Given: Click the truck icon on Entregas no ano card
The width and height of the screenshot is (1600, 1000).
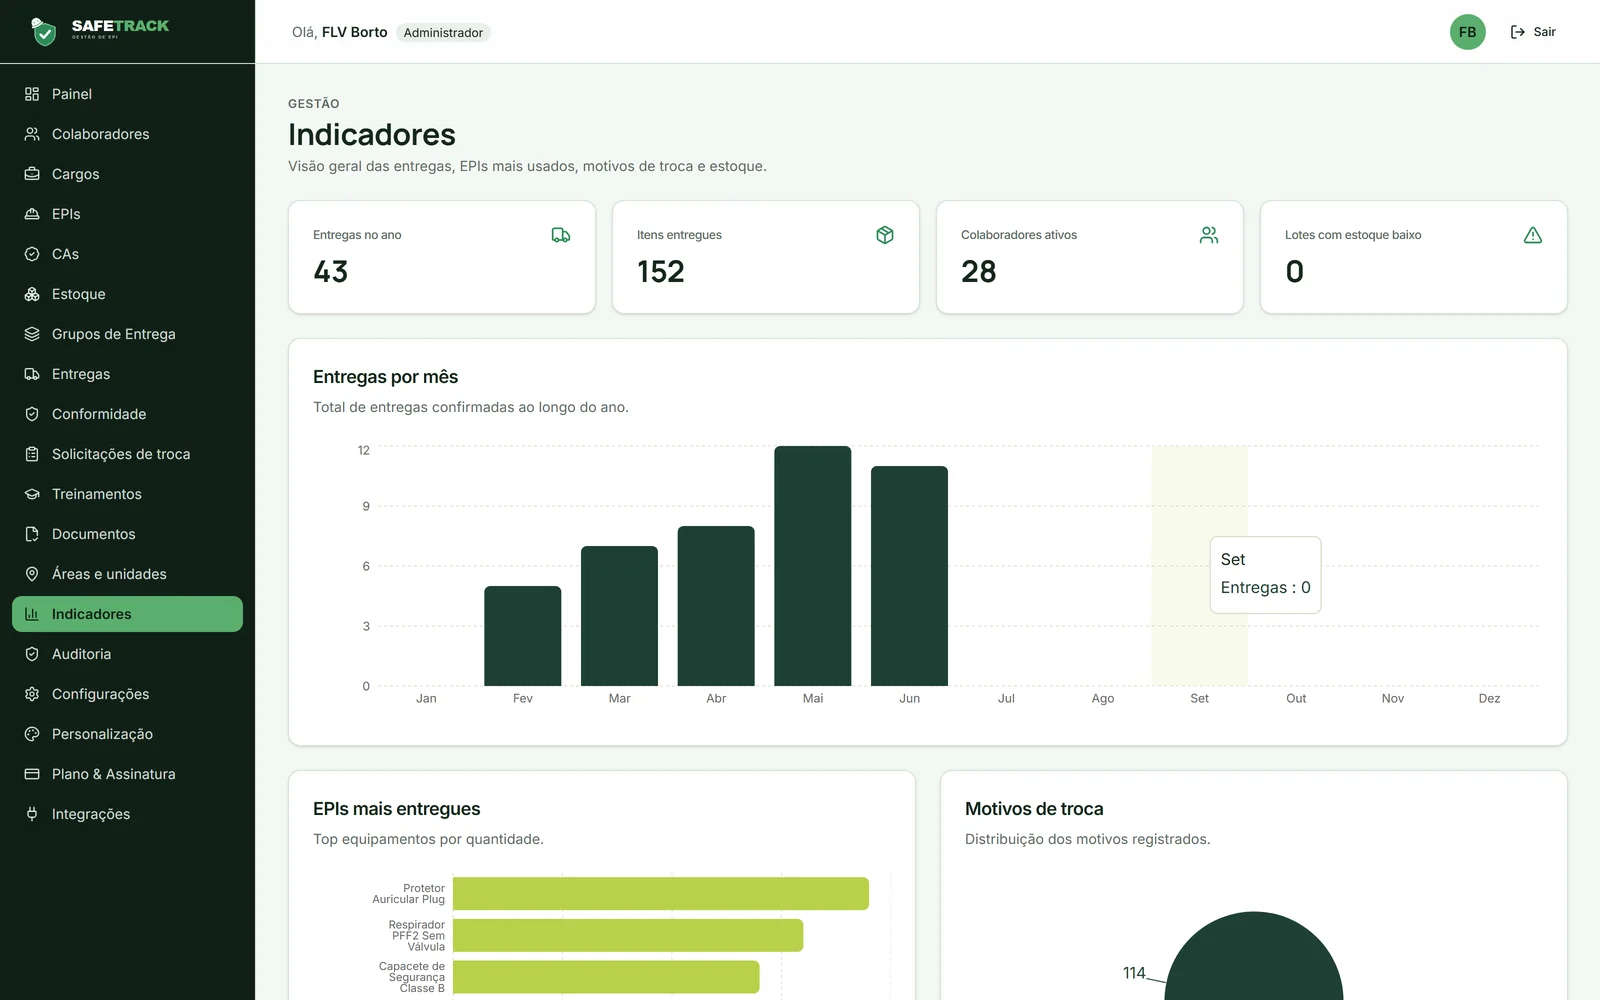Looking at the screenshot, I should click(x=561, y=235).
